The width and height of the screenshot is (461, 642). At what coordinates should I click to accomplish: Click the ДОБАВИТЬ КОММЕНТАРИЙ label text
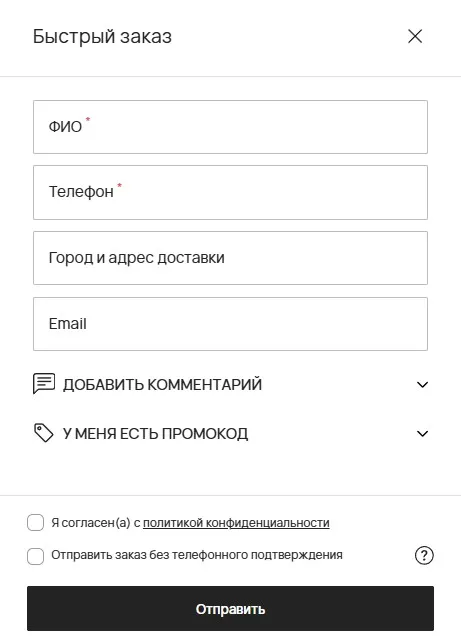point(163,384)
